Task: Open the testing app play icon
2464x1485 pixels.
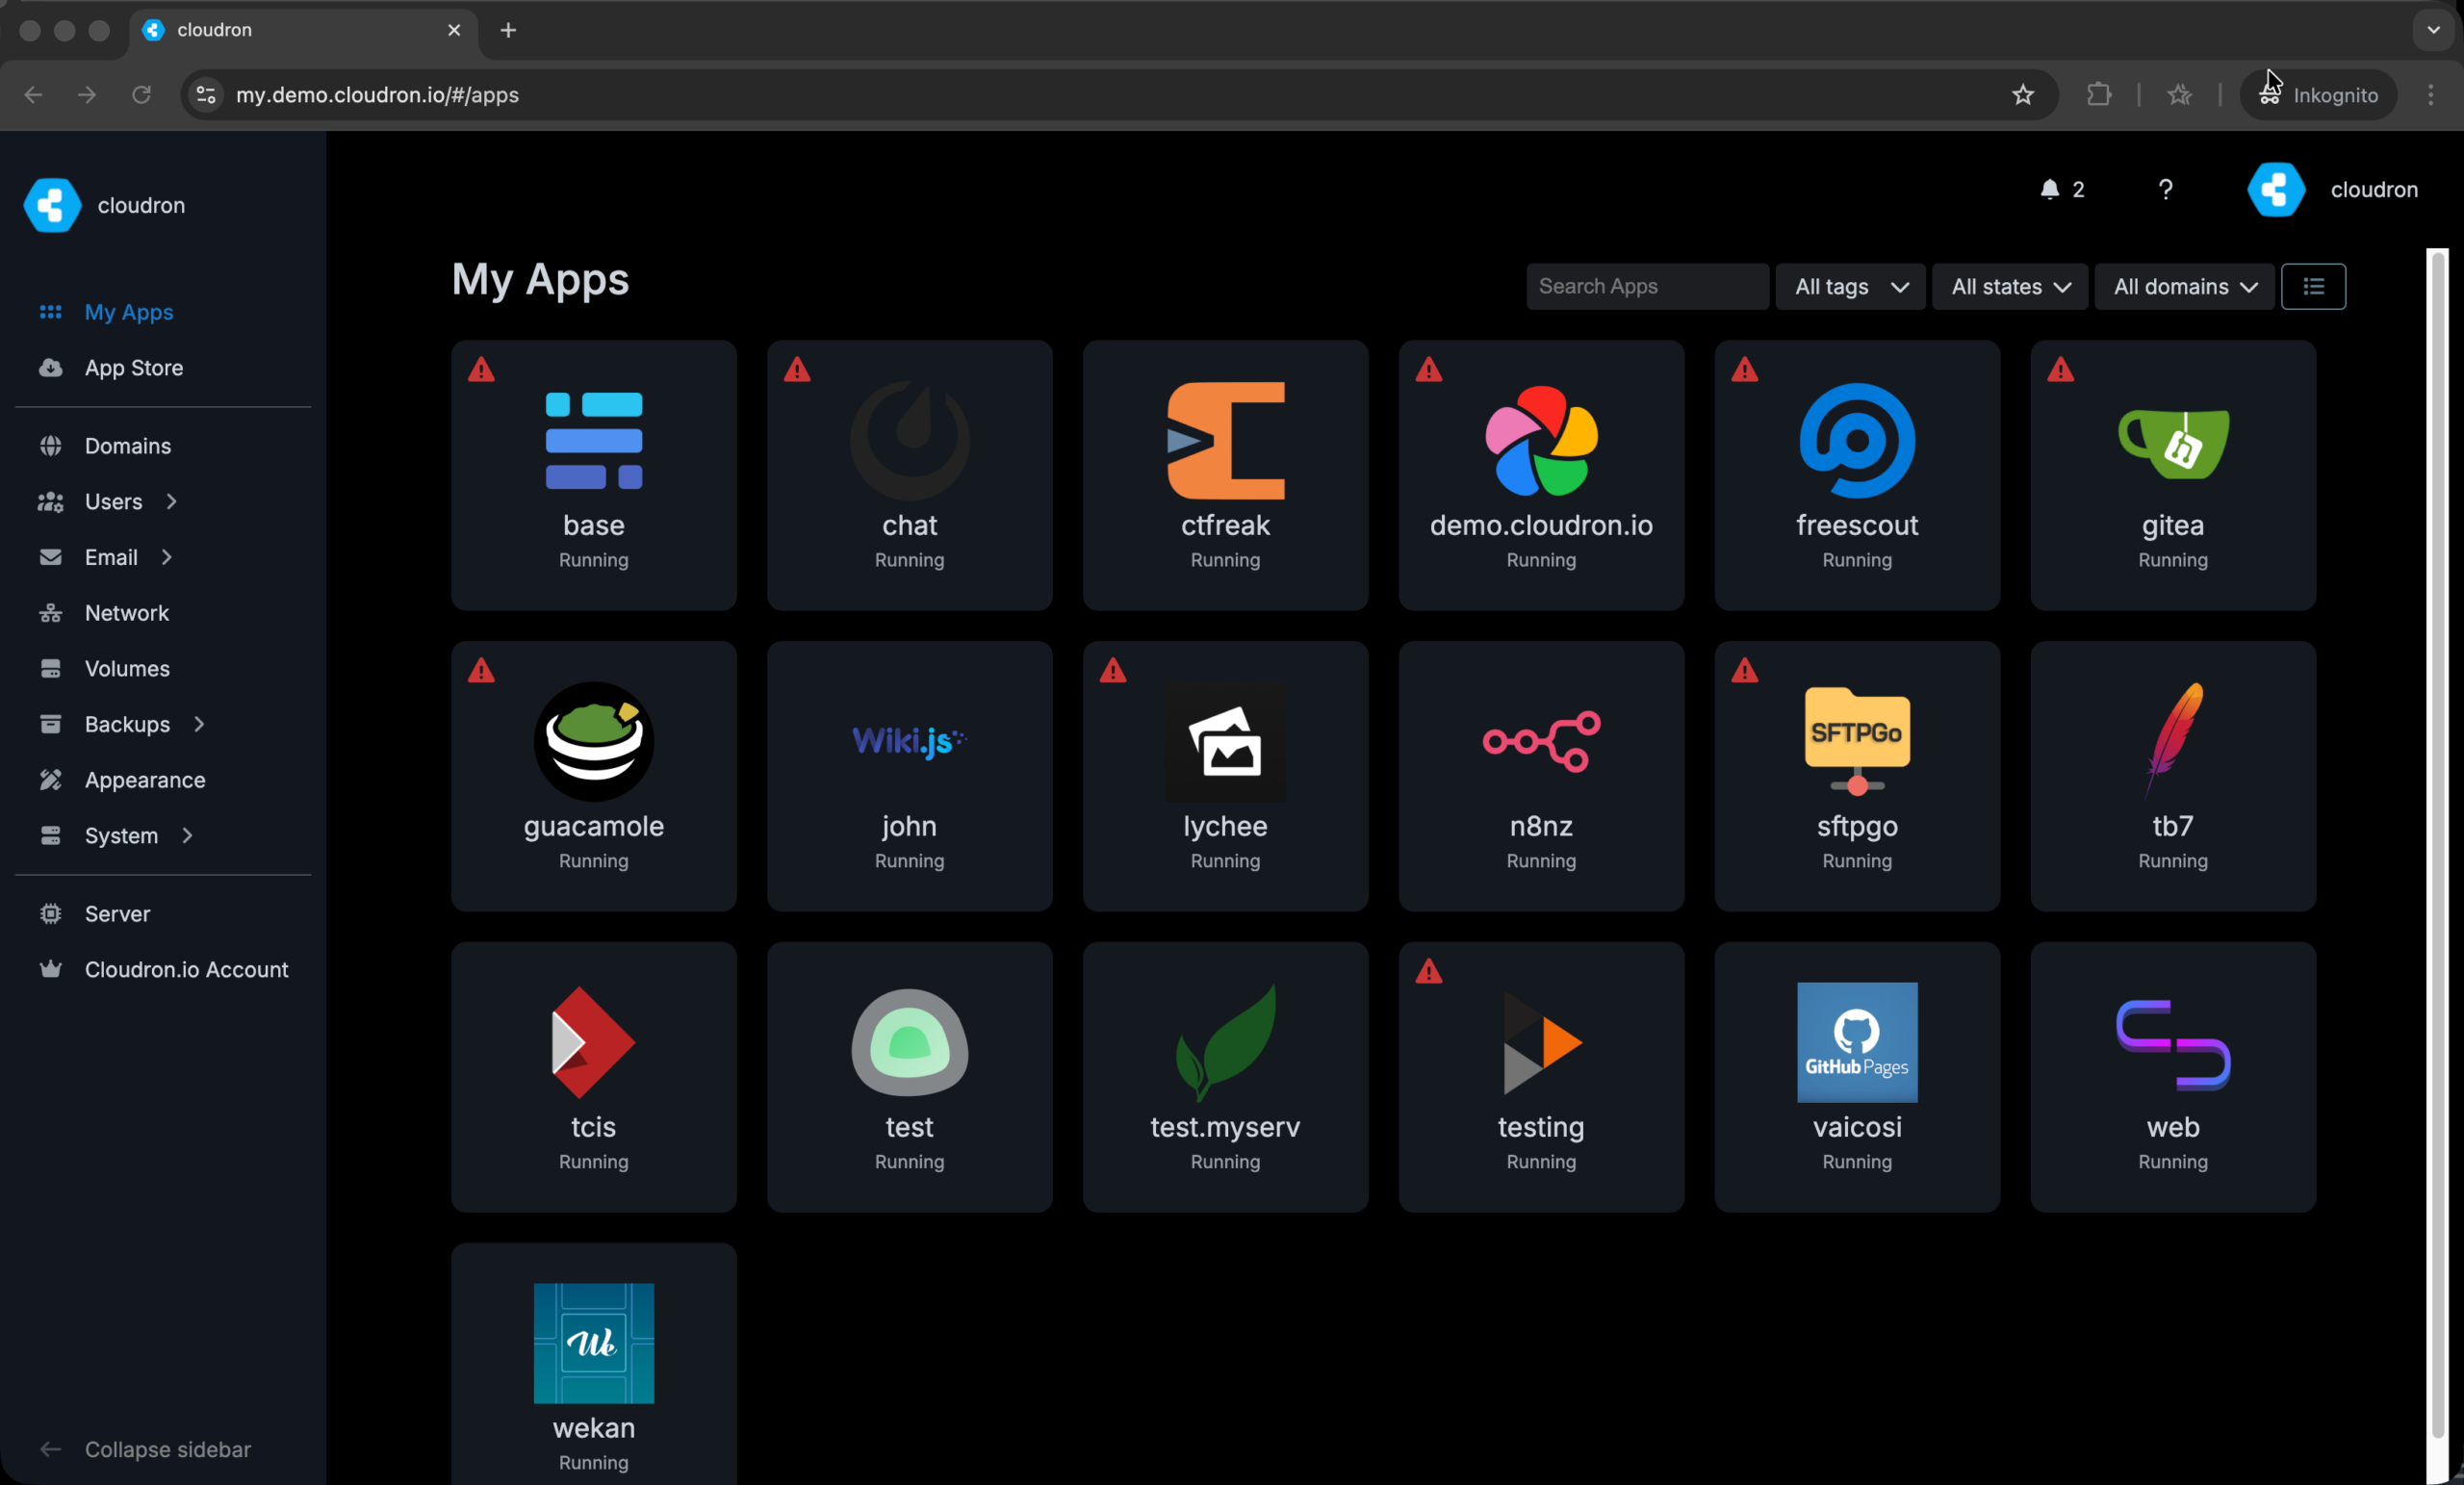Action: (1541, 1042)
